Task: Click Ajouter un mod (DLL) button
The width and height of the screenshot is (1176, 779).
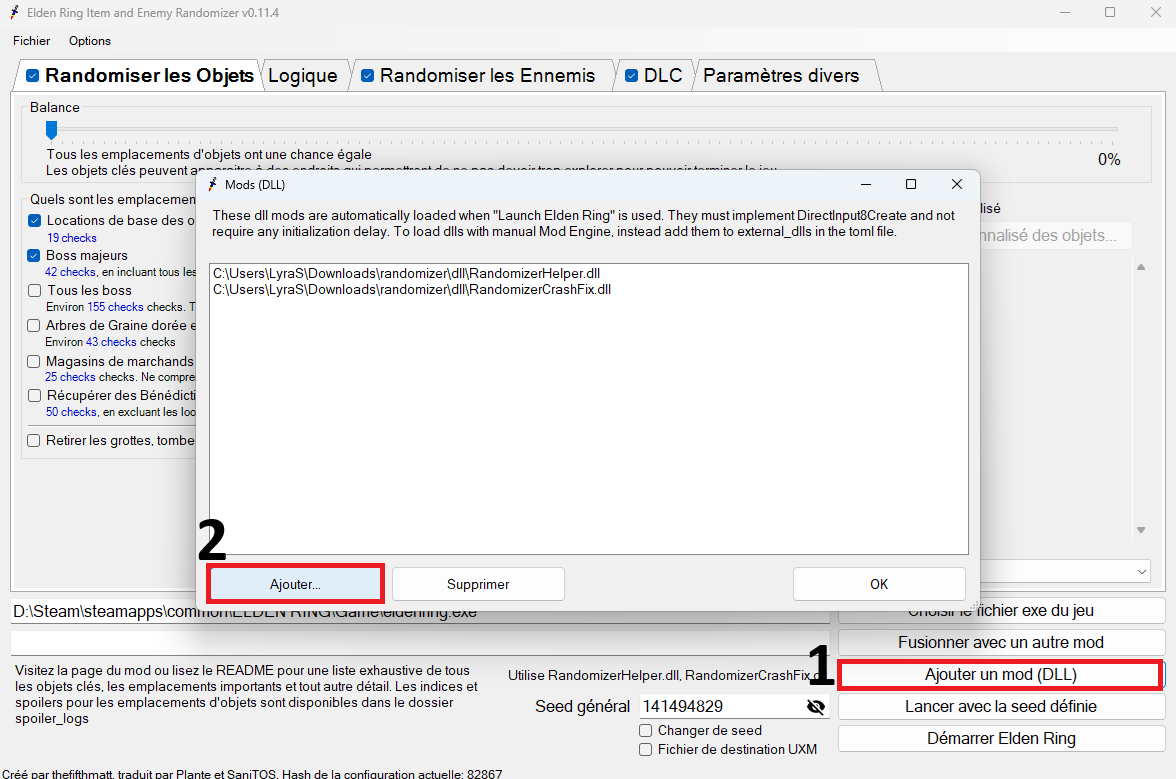Action: tap(1001, 675)
